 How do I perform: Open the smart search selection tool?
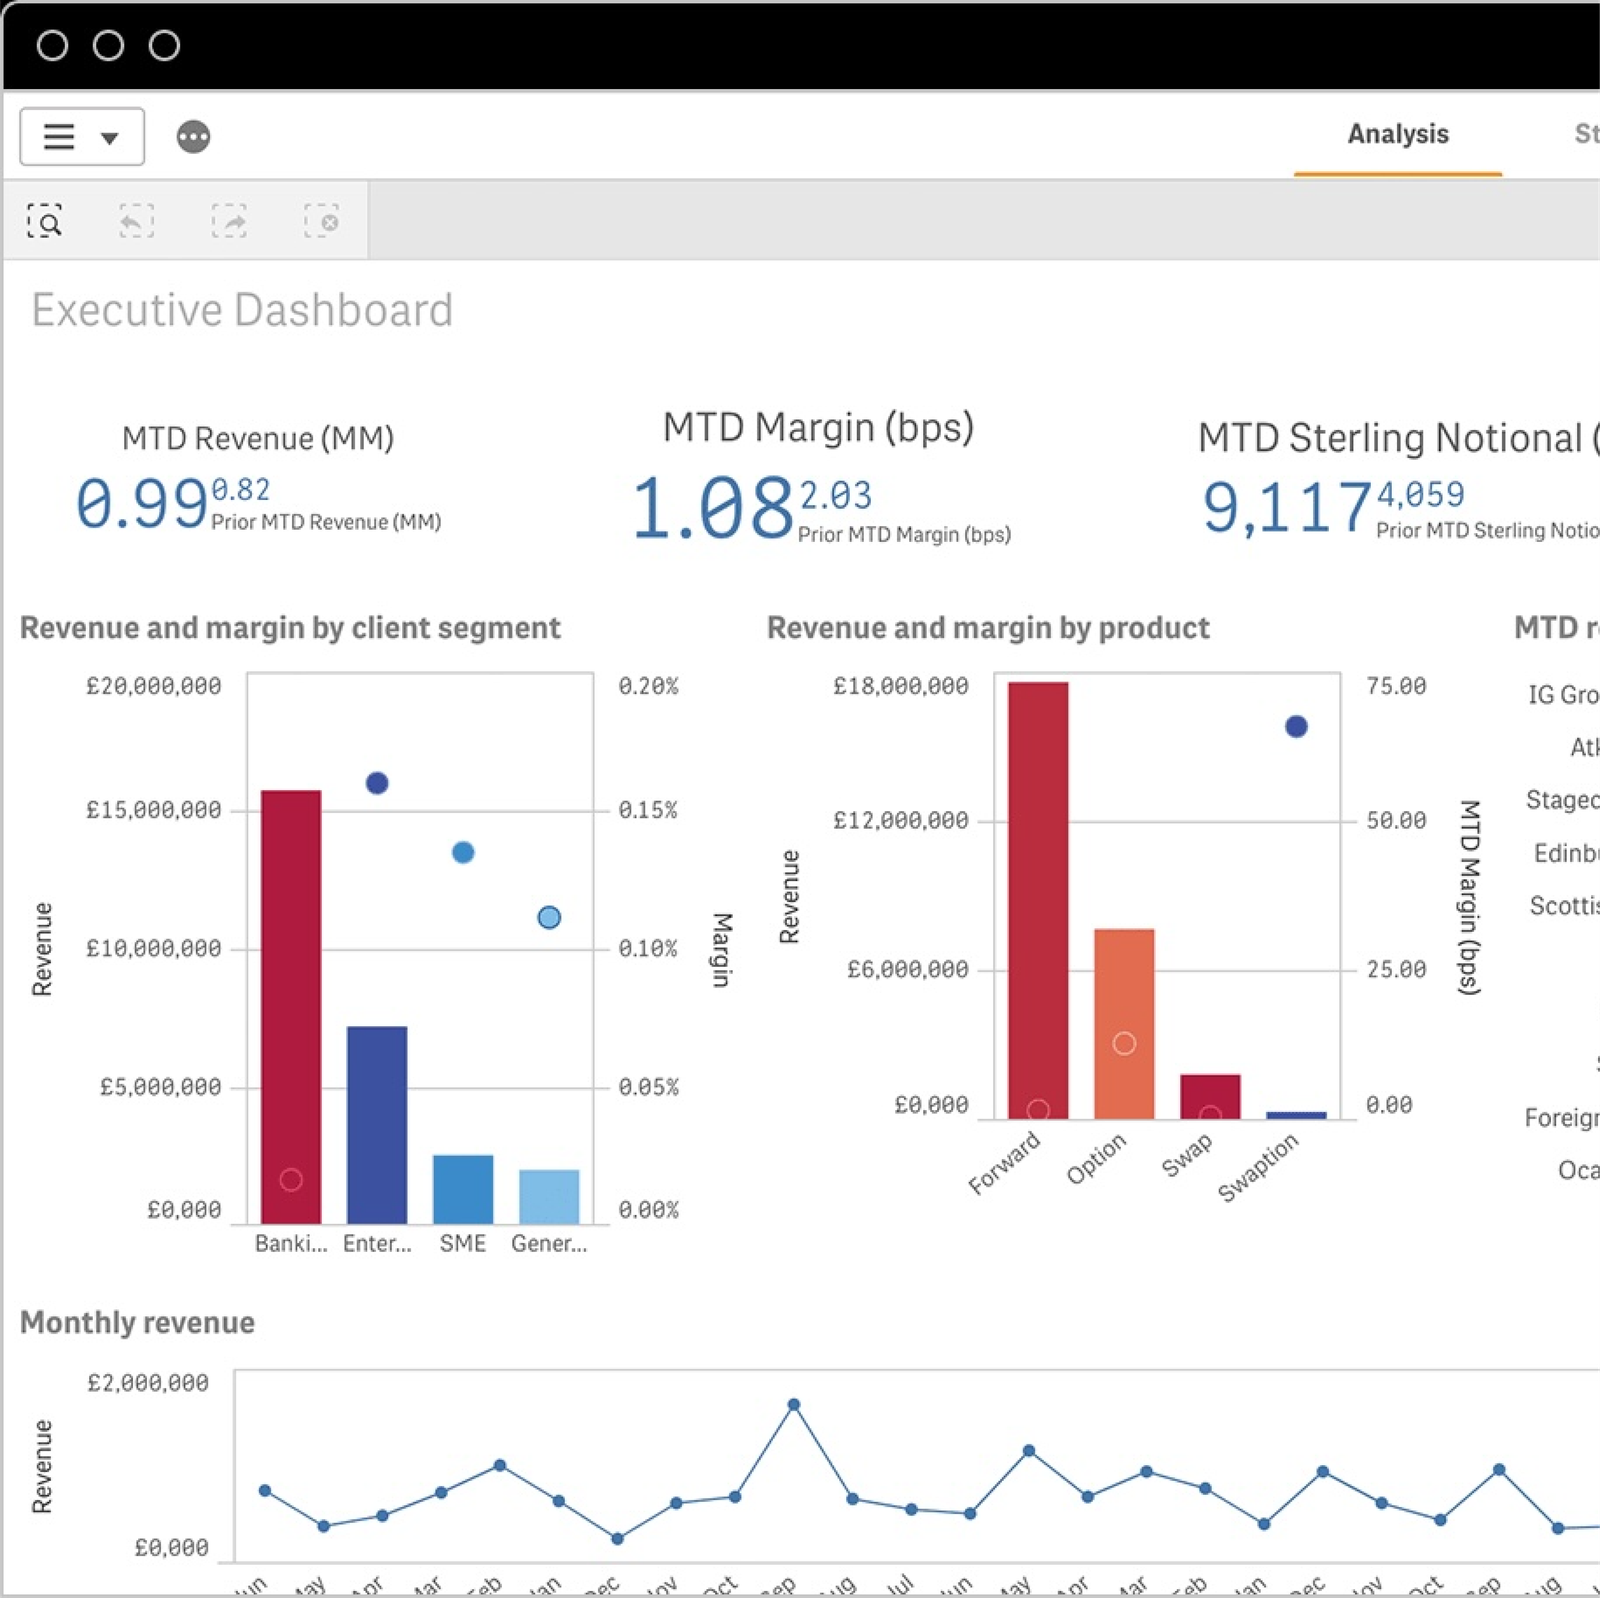(45, 221)
